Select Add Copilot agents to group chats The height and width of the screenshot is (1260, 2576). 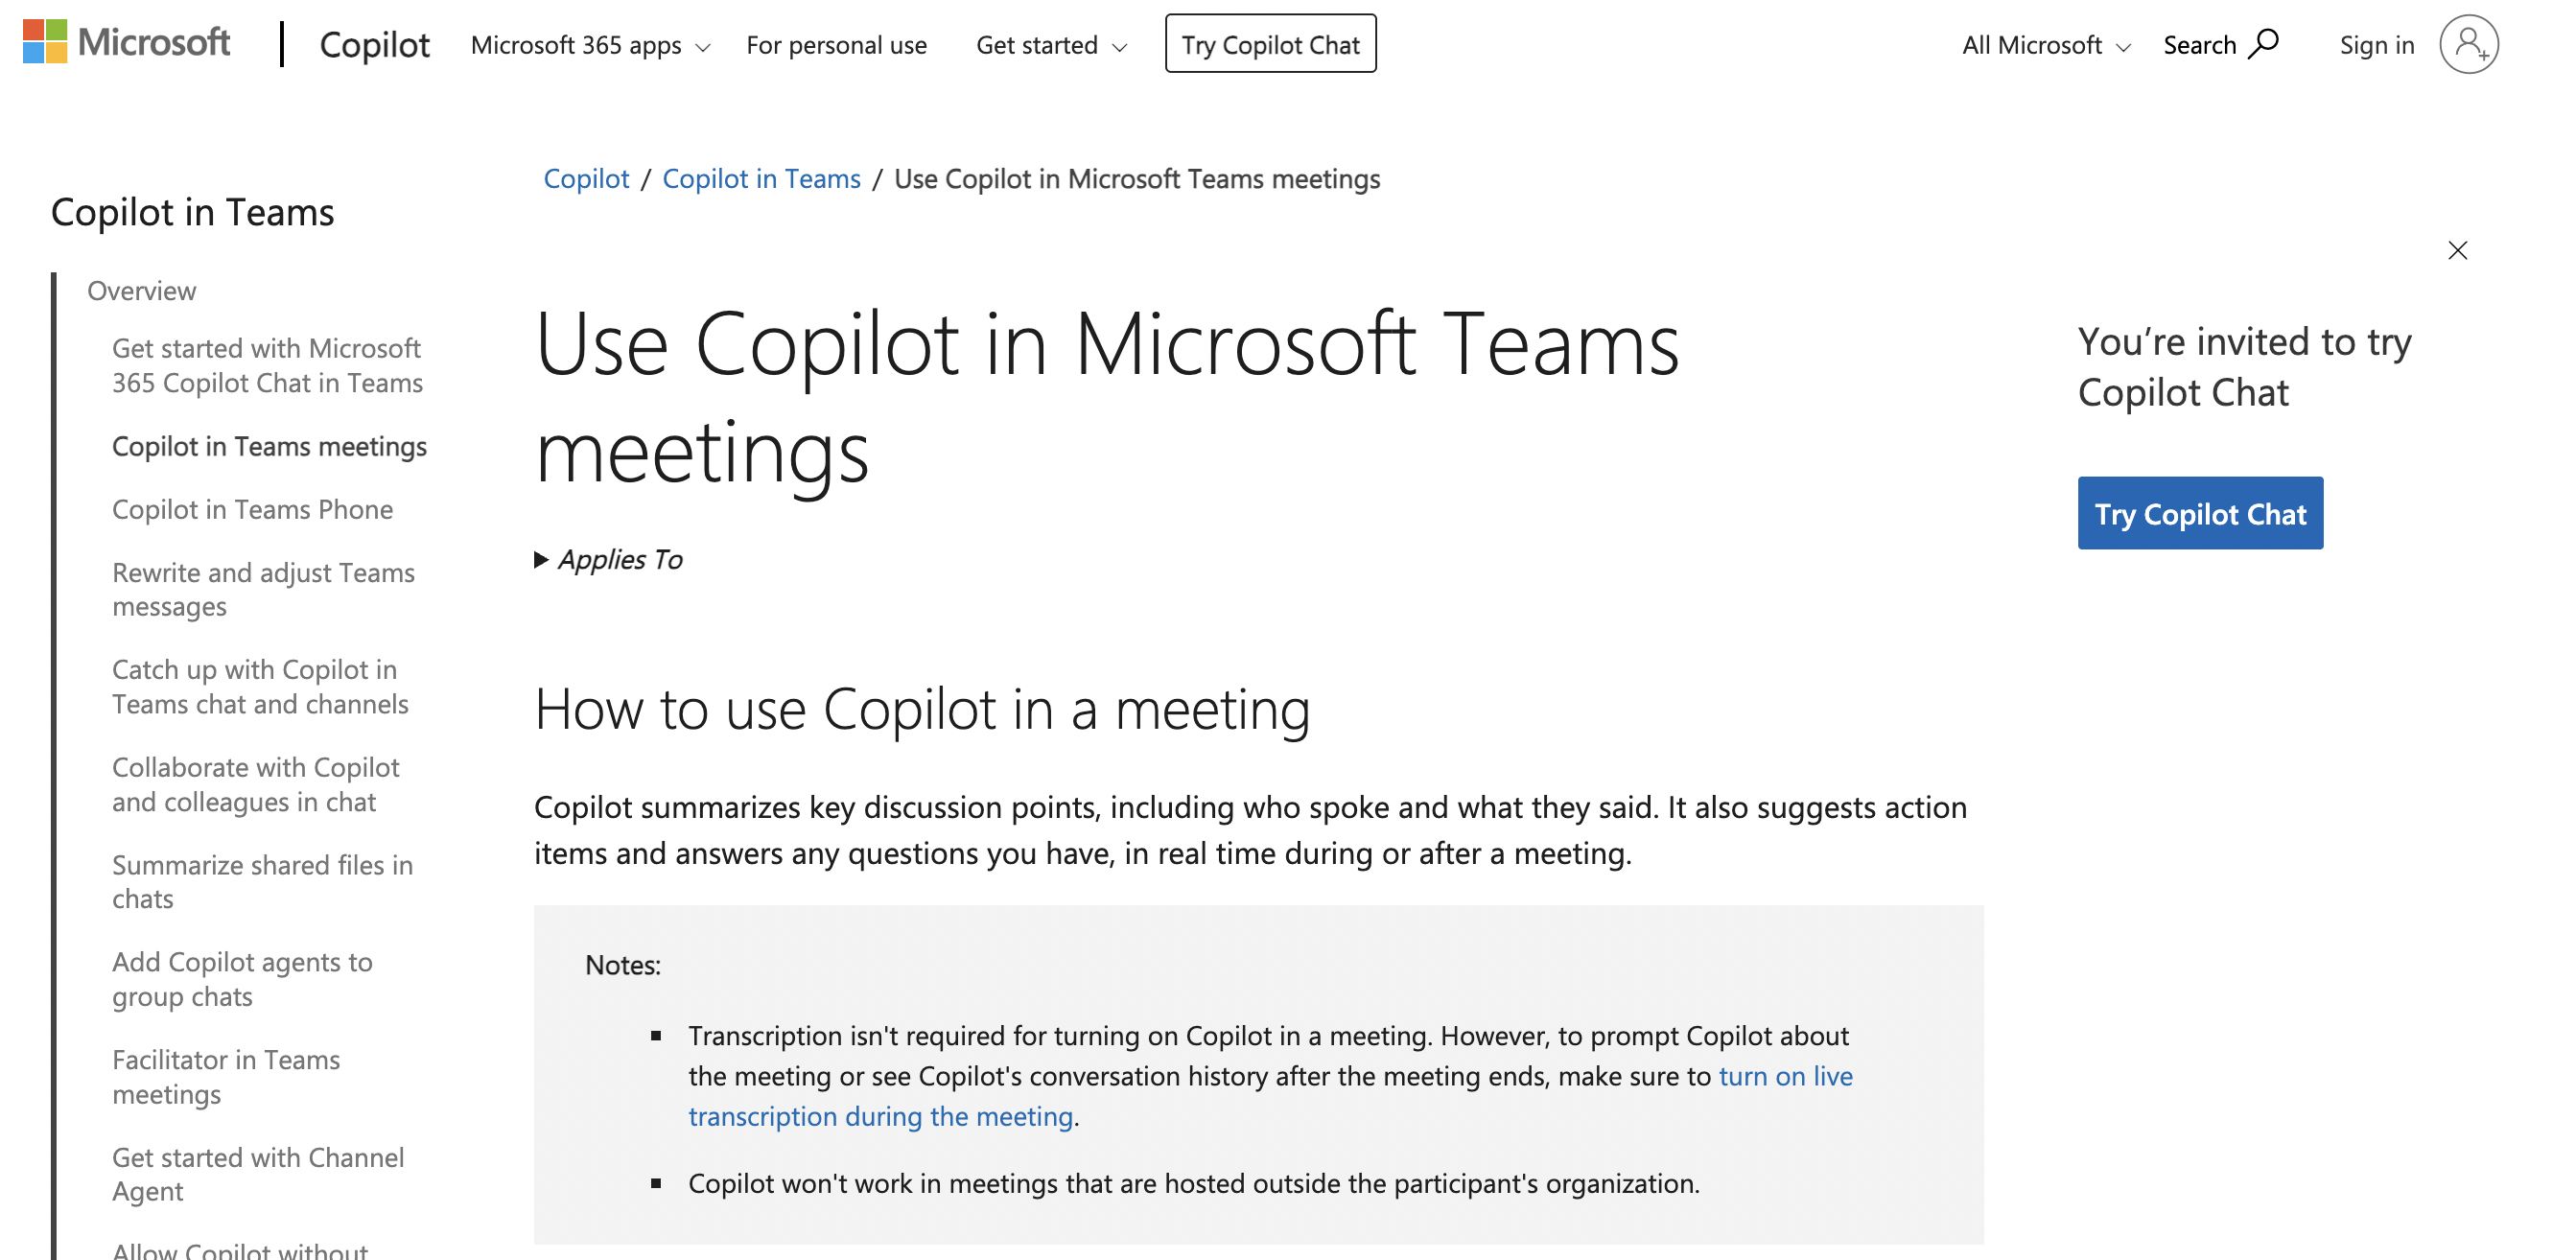242,979
